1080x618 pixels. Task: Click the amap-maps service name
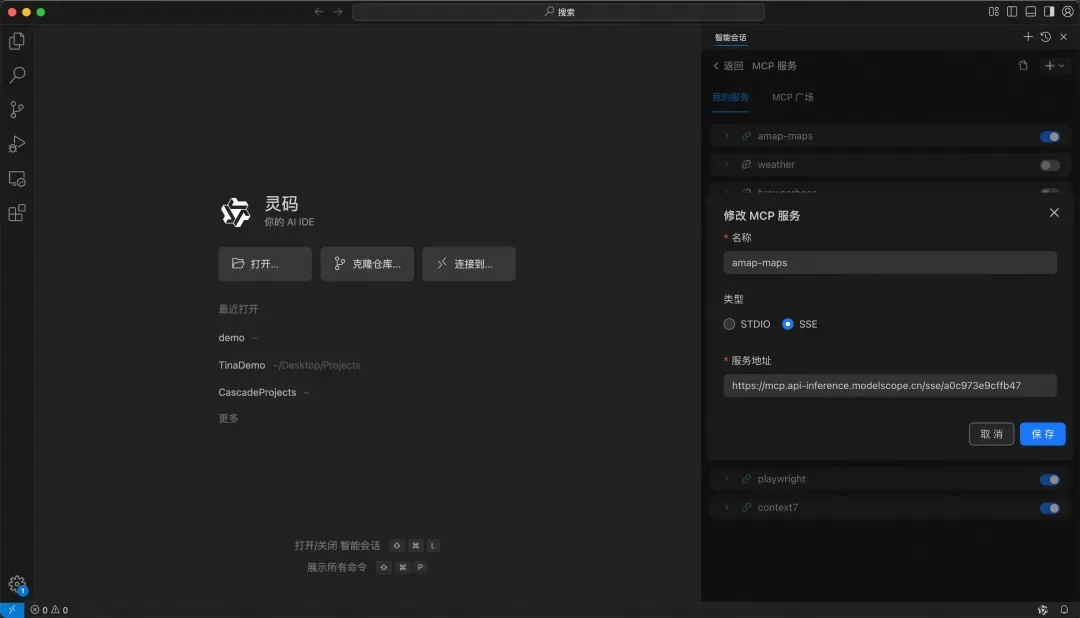click(x=785, y=136)
